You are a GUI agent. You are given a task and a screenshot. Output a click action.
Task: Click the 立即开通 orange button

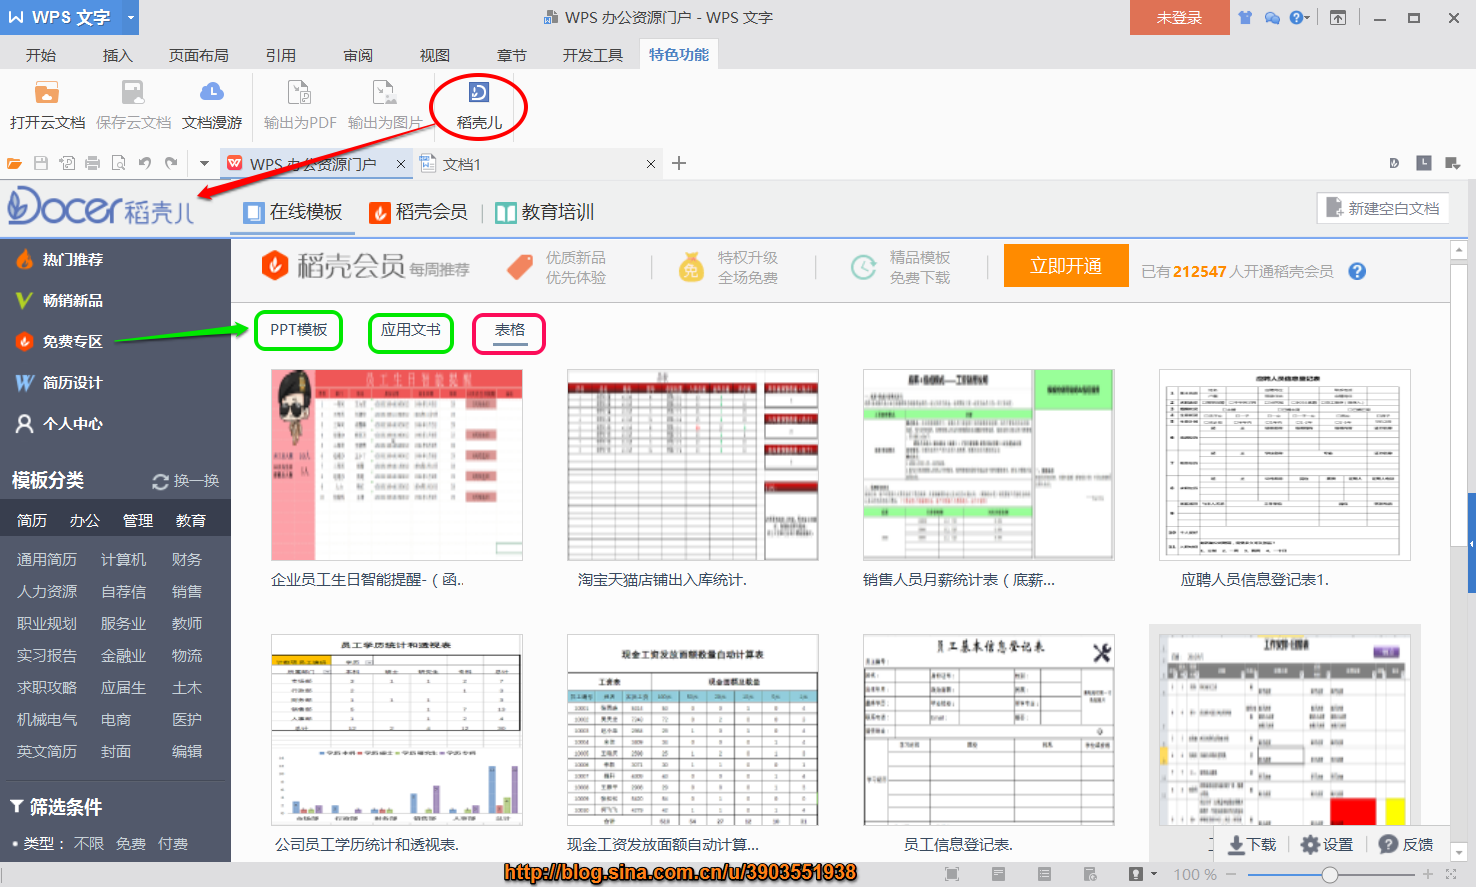point(1066,266)
